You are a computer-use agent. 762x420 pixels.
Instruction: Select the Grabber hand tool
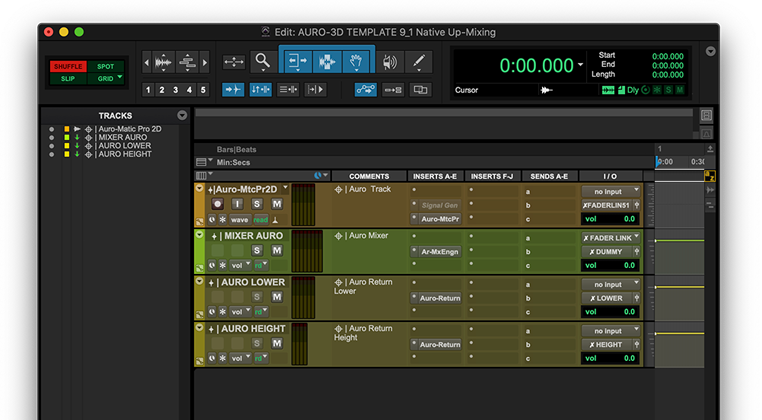point(357,62)
